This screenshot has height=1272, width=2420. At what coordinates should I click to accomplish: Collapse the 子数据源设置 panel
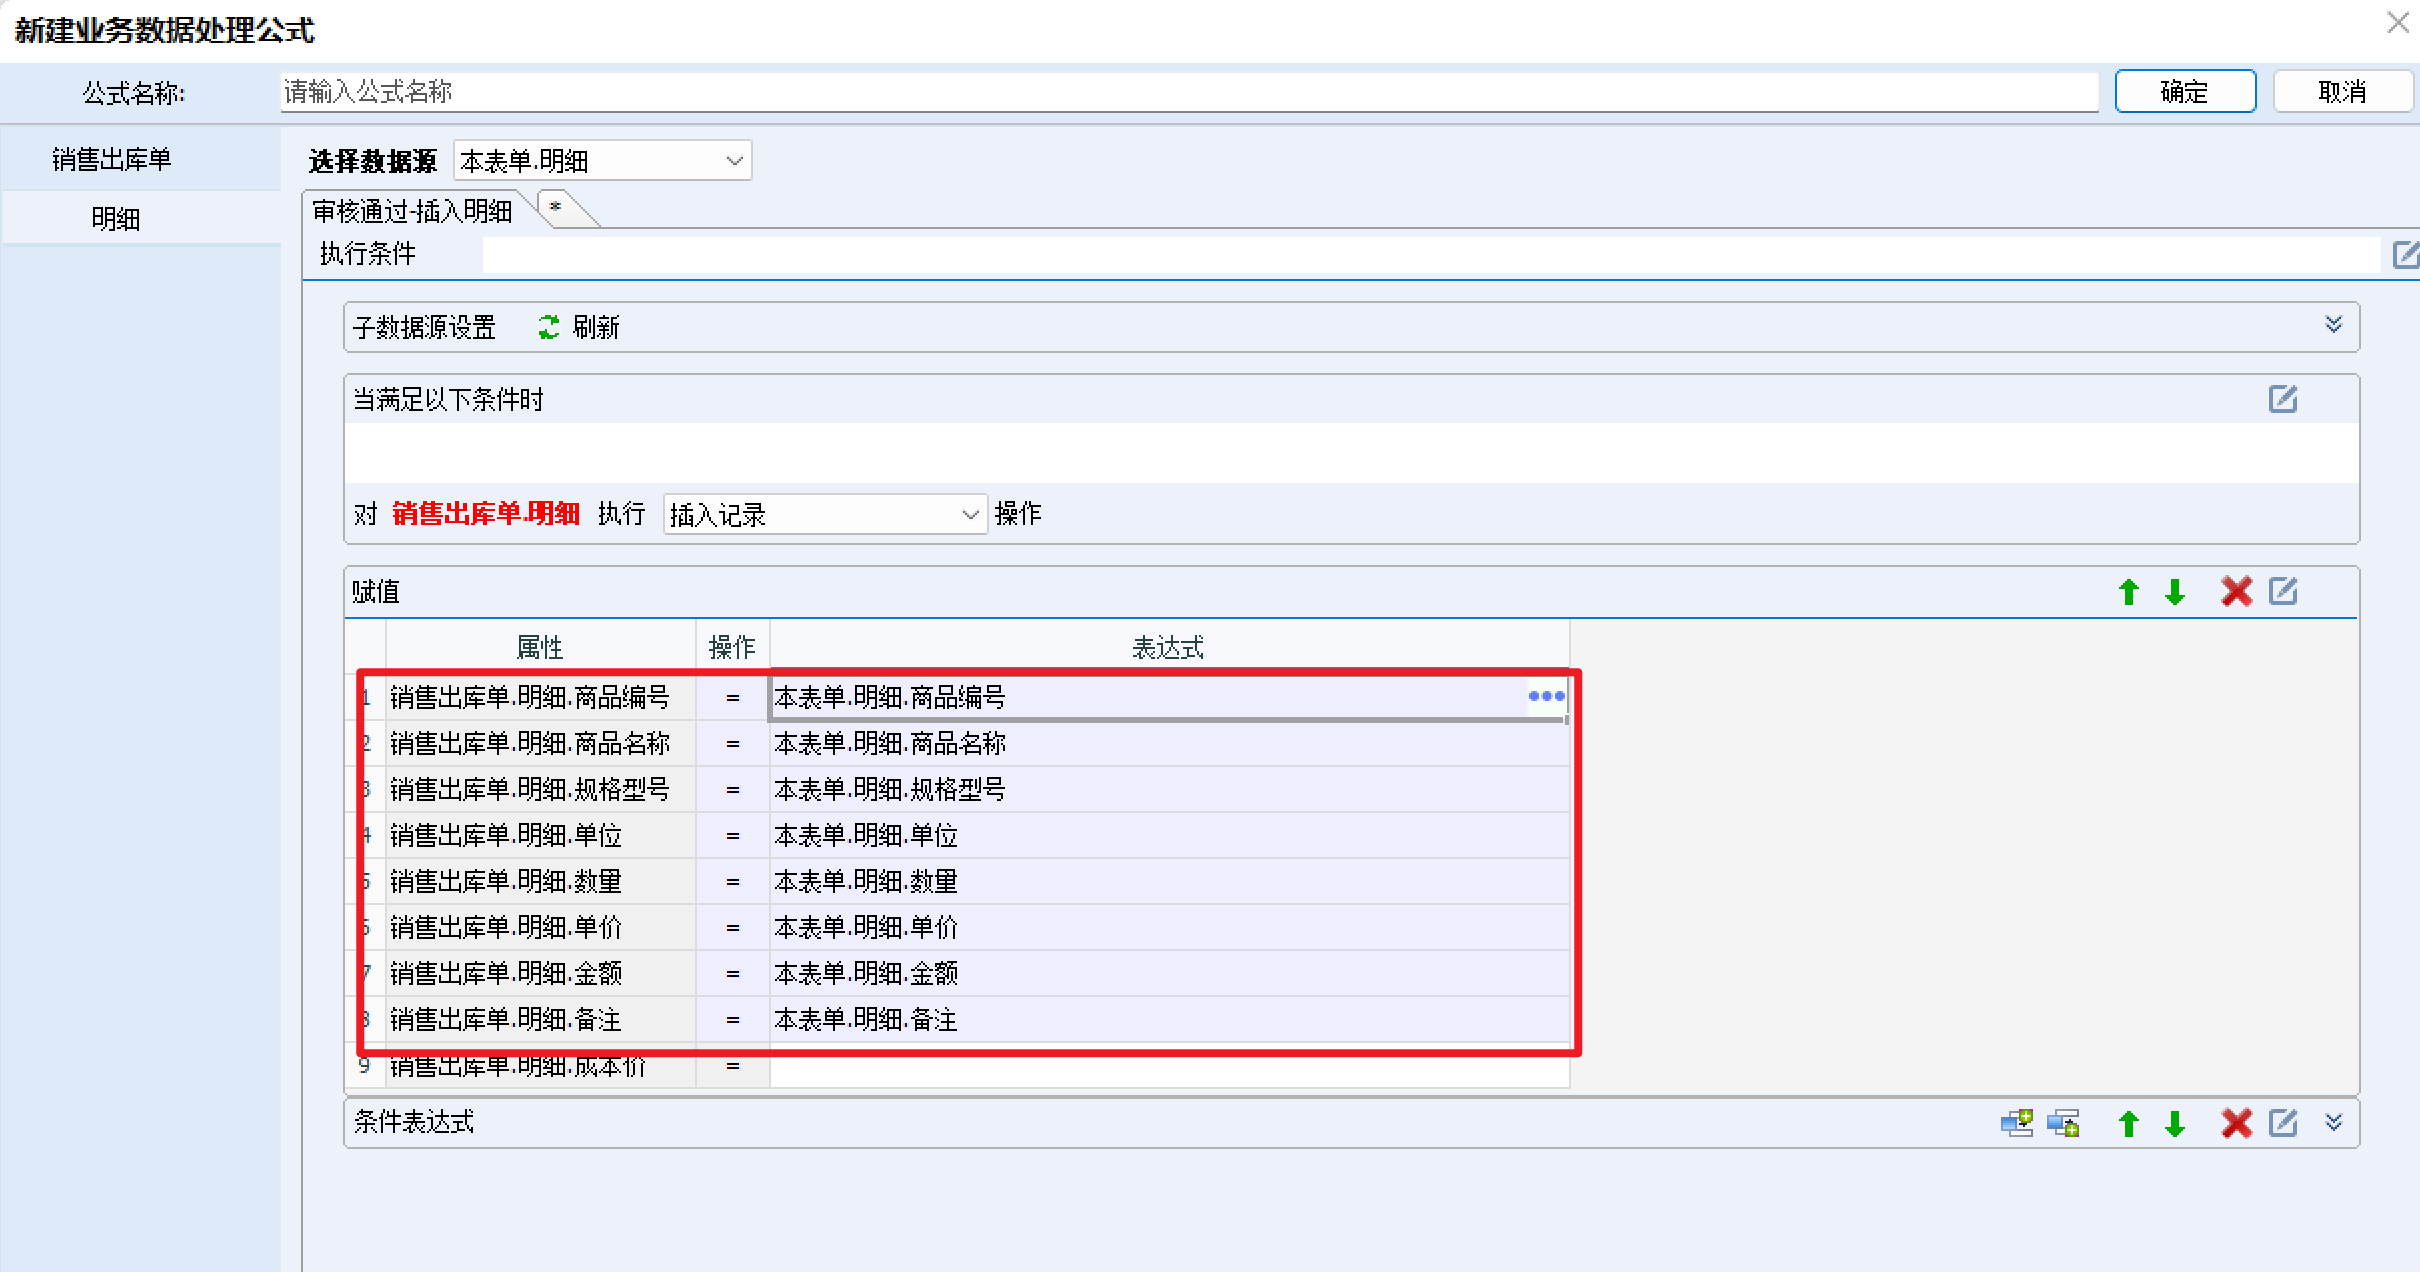[2333, 325]
